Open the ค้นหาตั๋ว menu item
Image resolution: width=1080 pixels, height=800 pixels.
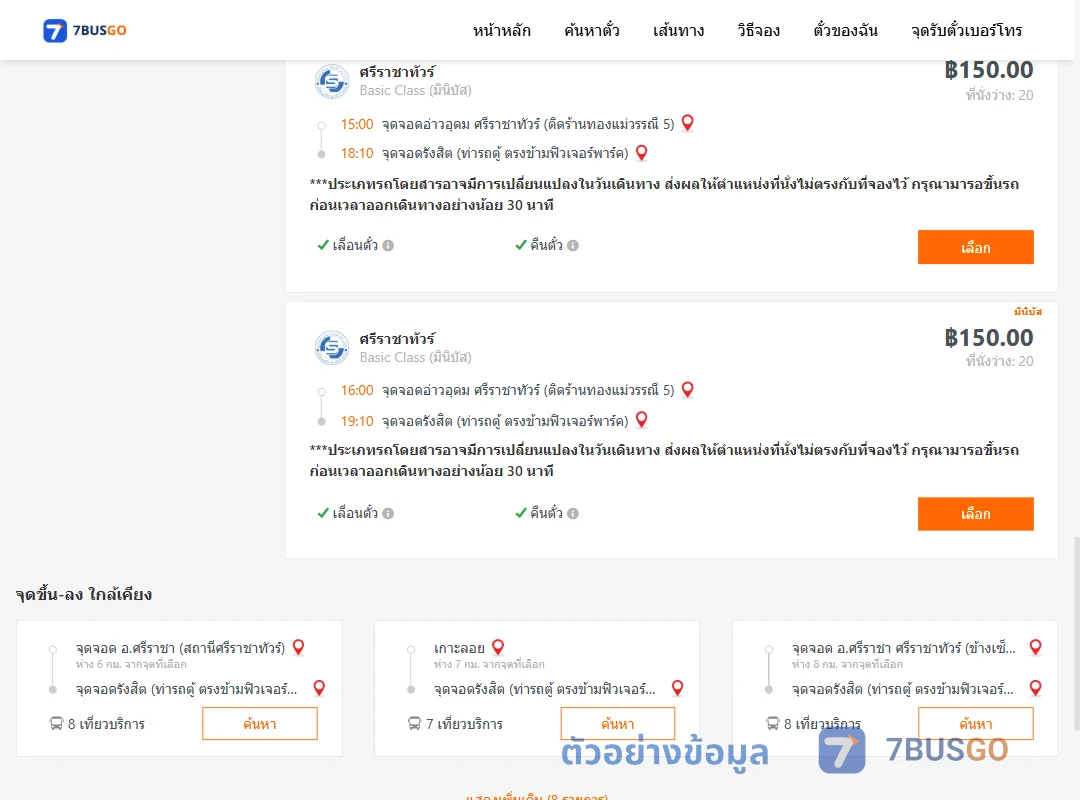coord(592,30)
